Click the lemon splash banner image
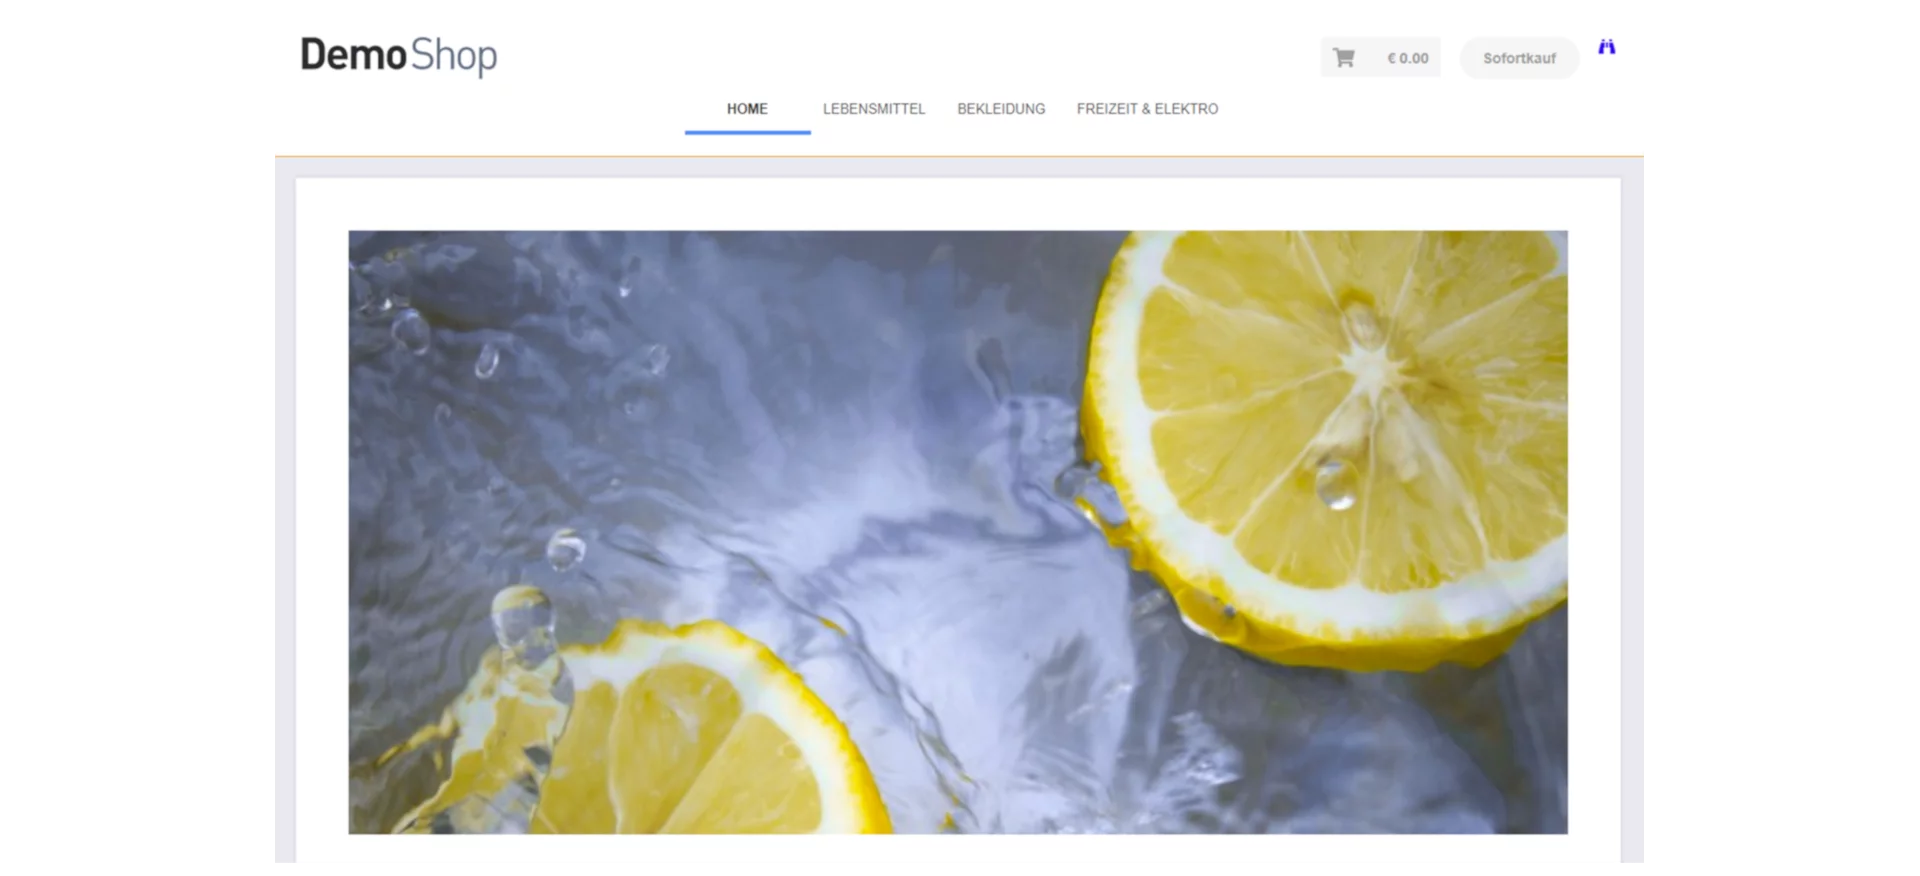This screenshot has width=1920, height=876. point(958,532)
